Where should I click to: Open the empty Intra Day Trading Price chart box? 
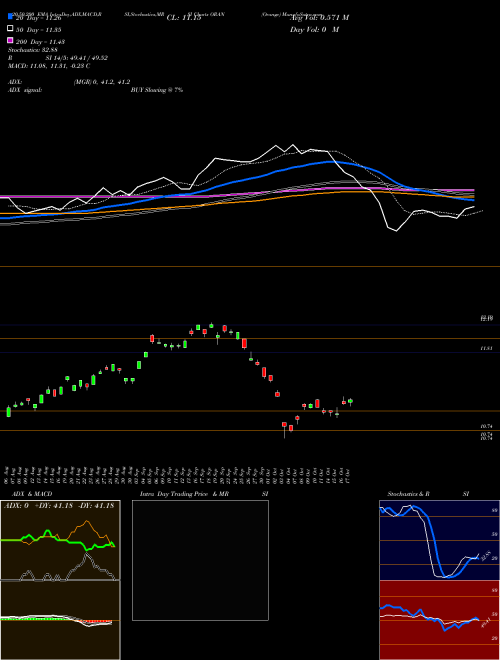[x=200, y=560]
